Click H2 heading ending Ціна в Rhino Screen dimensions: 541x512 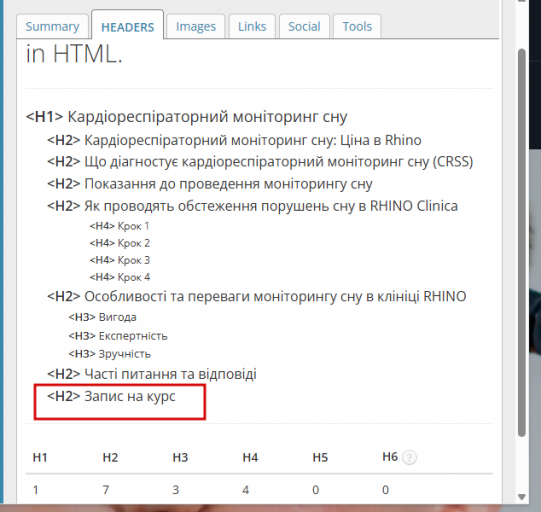click(234, 140)
